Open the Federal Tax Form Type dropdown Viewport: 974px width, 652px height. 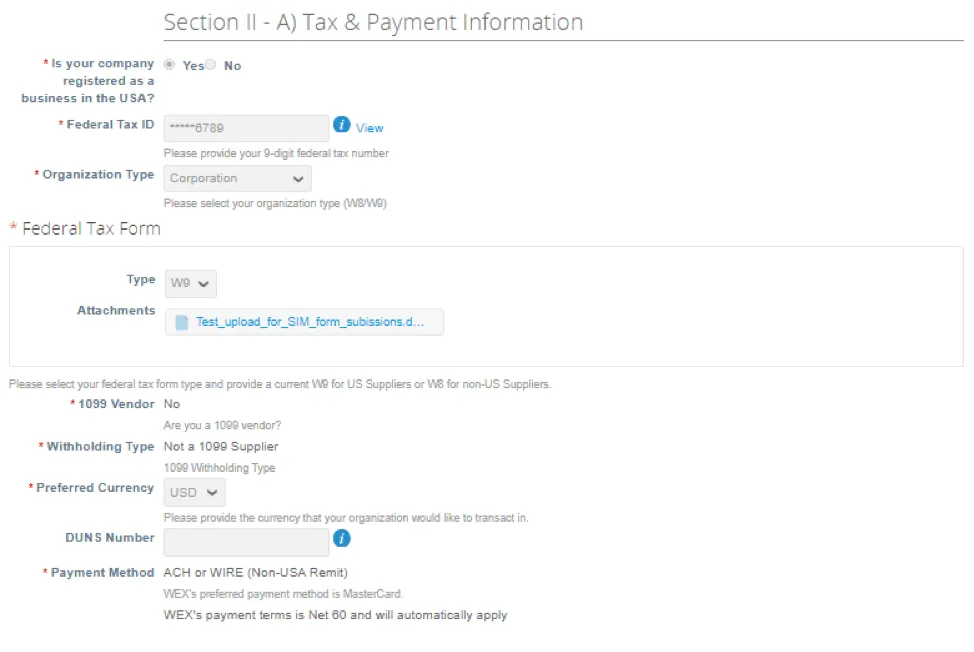tap(191, 284)
